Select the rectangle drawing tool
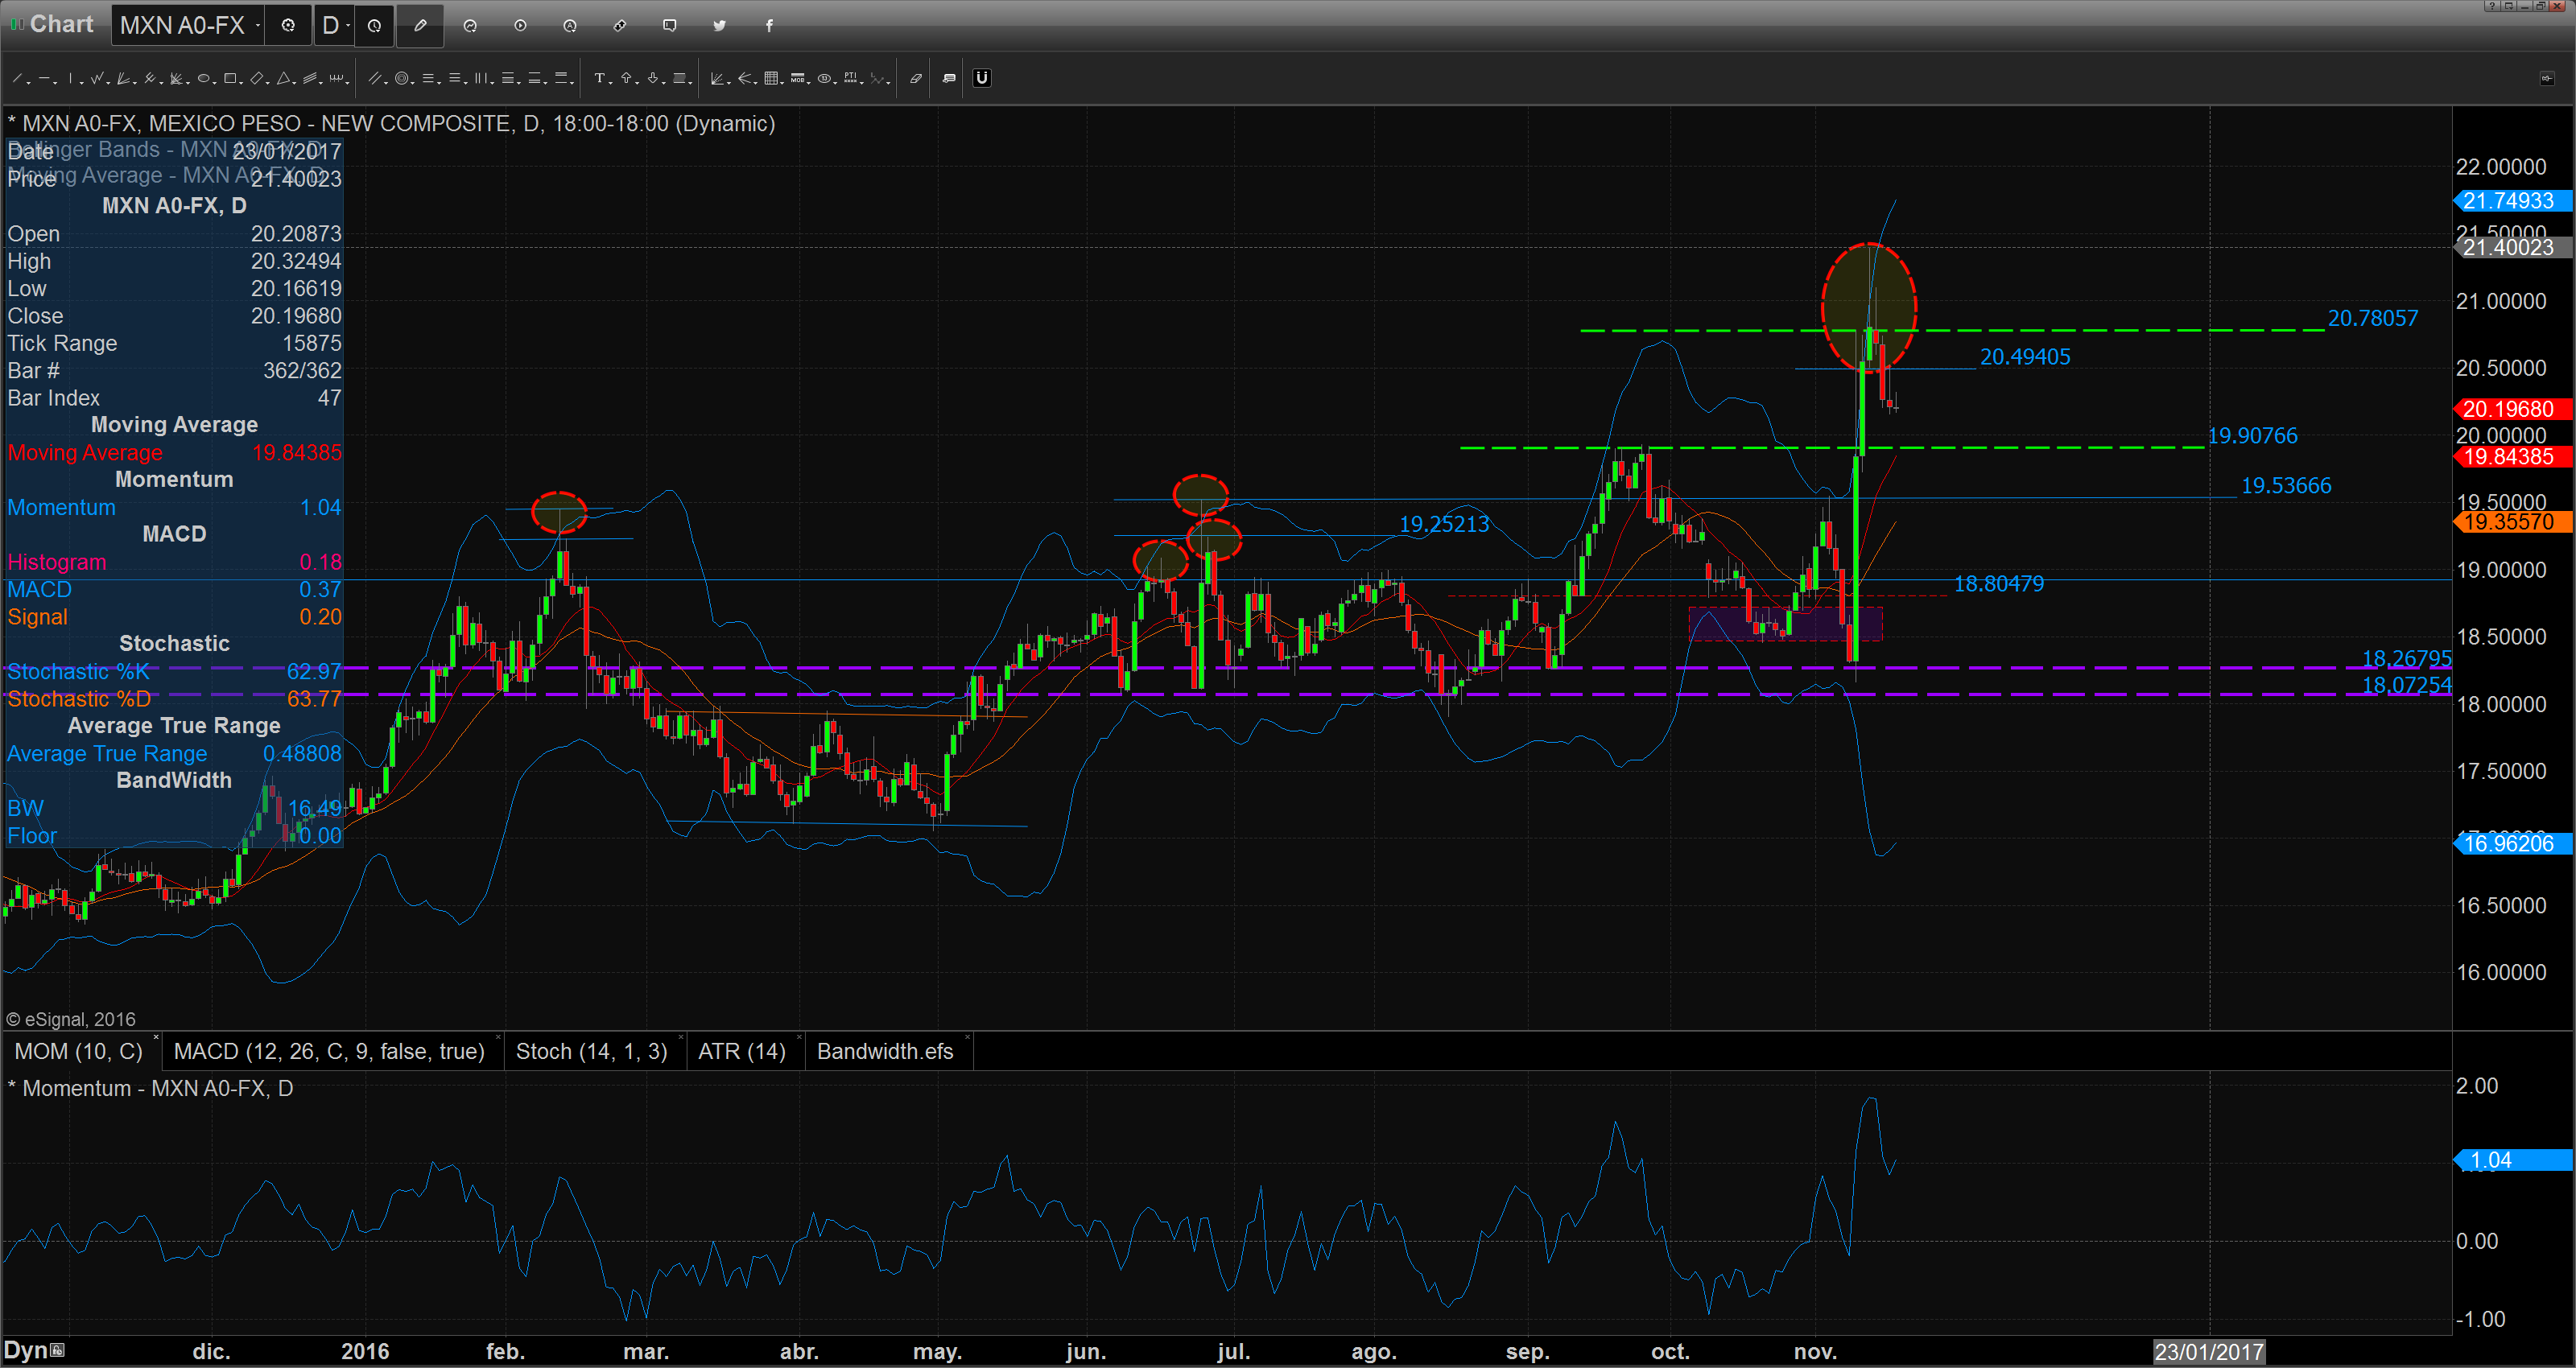 point(229,78)
